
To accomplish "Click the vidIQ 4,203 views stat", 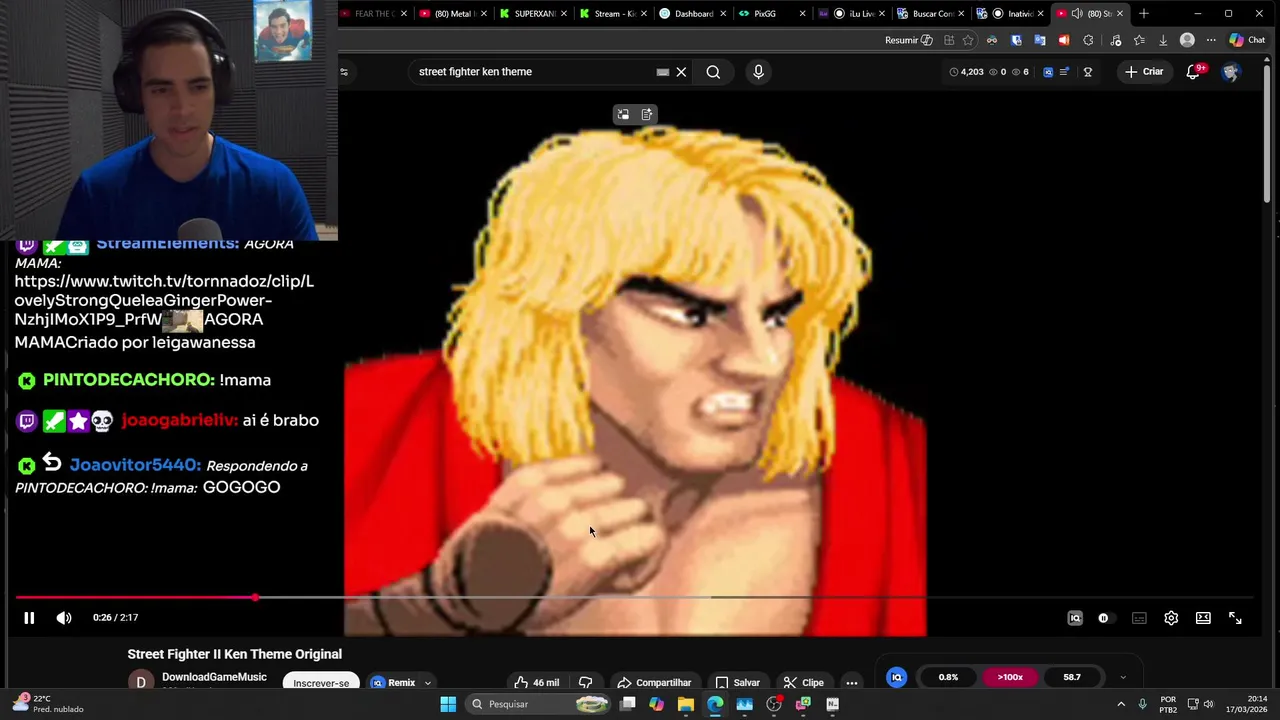I will (966, 72).
